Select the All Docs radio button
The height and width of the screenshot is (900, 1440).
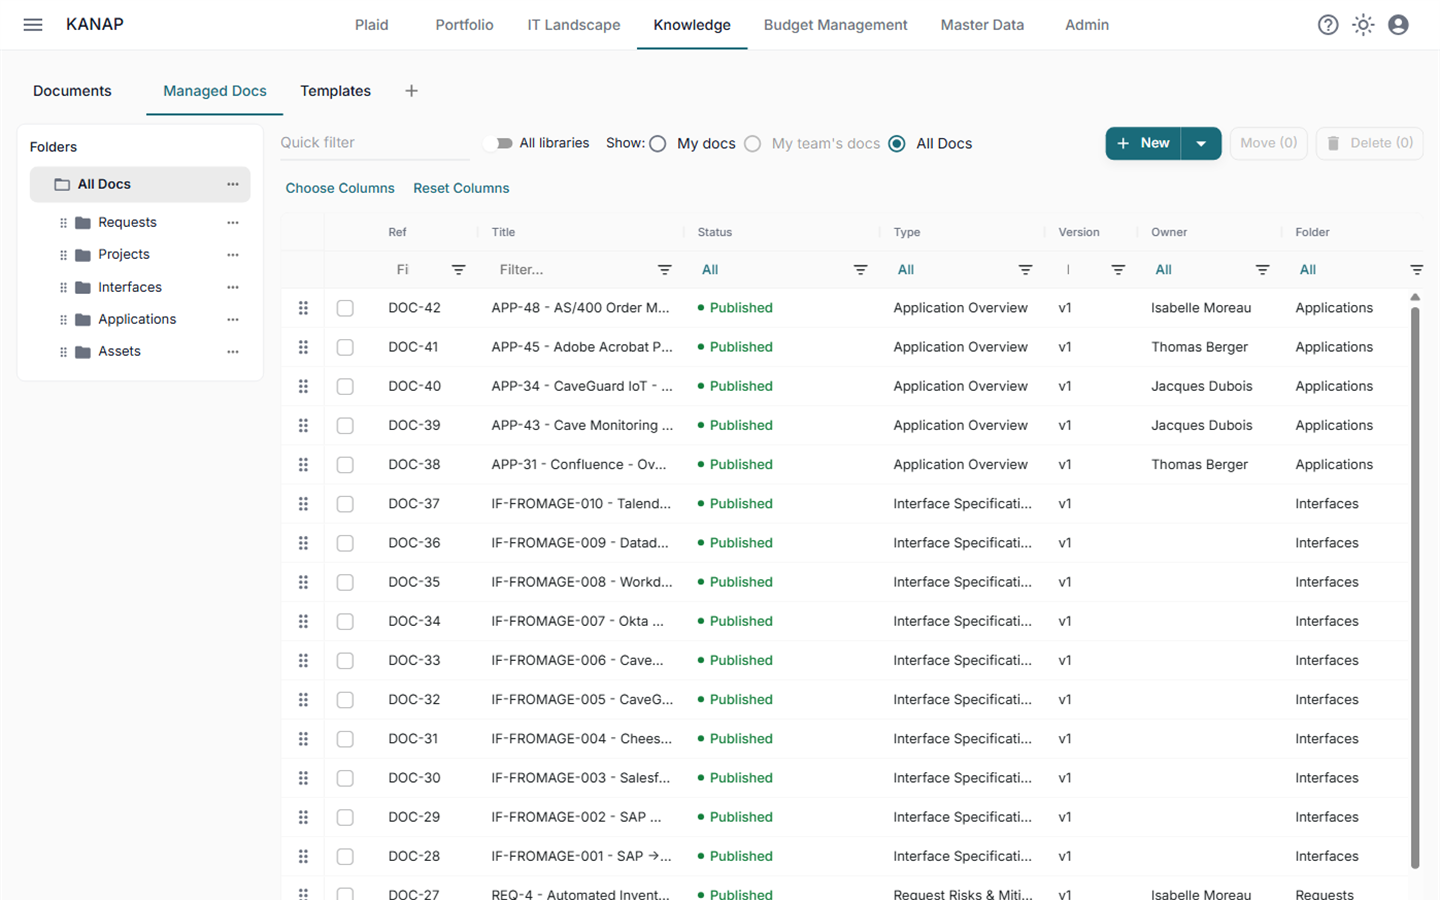click(897, 144)
